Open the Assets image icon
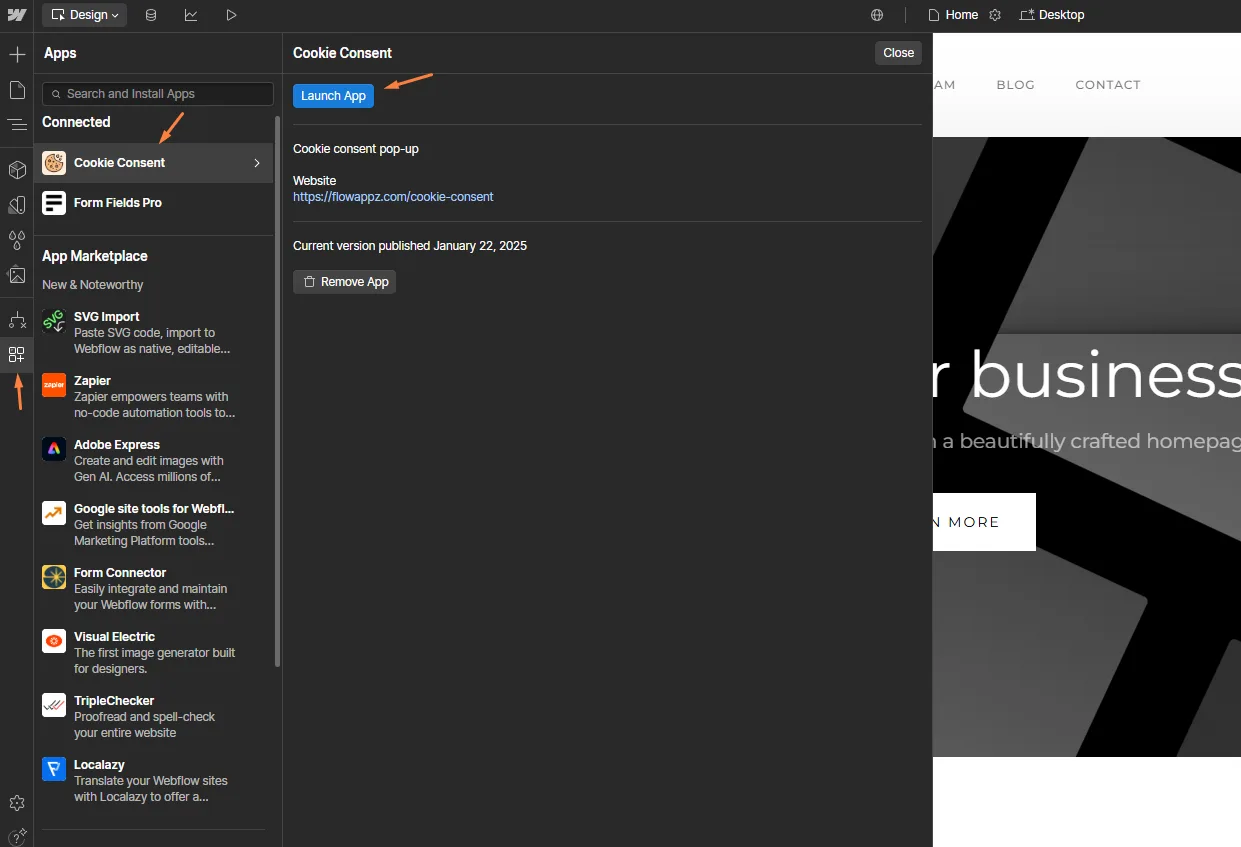Image resolution: width=1241 pixels, height=847 pixels. point(17,274)
